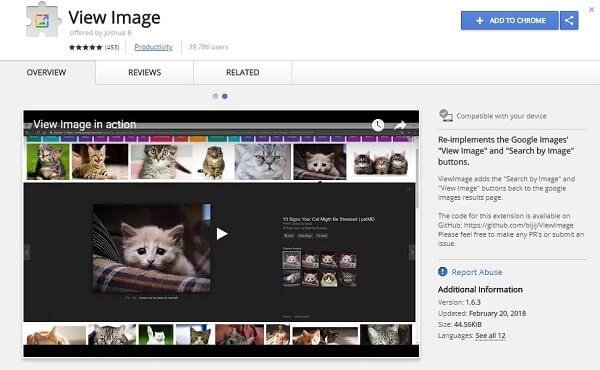Screen dimensions: 600x370
Task: Click the Watch Later clock icon
Action: tap(378, 125)
